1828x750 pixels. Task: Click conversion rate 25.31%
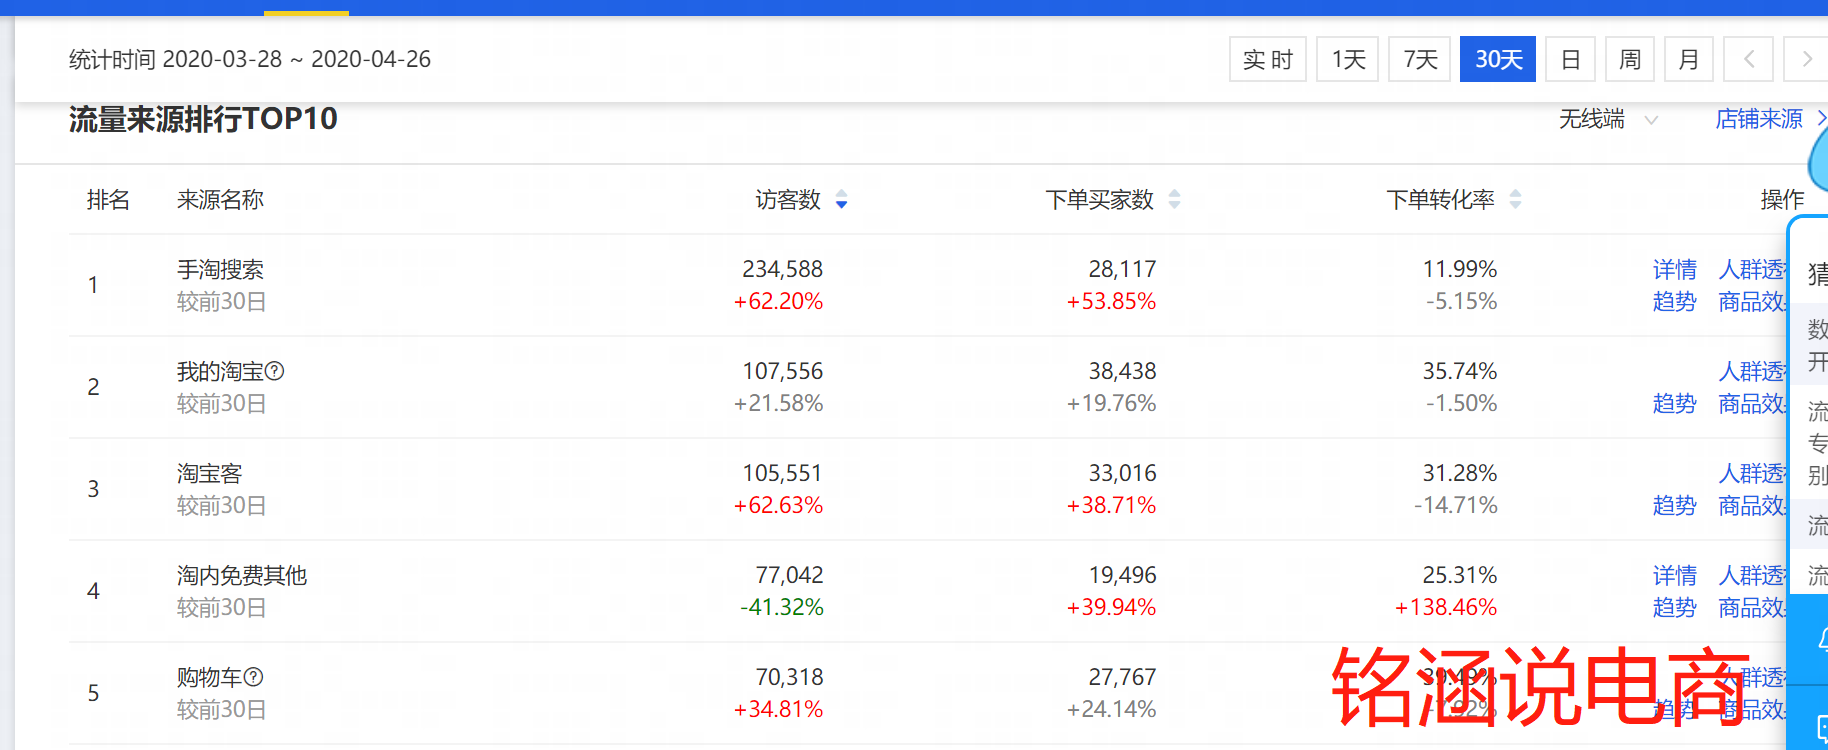[x=1460, y=575]
